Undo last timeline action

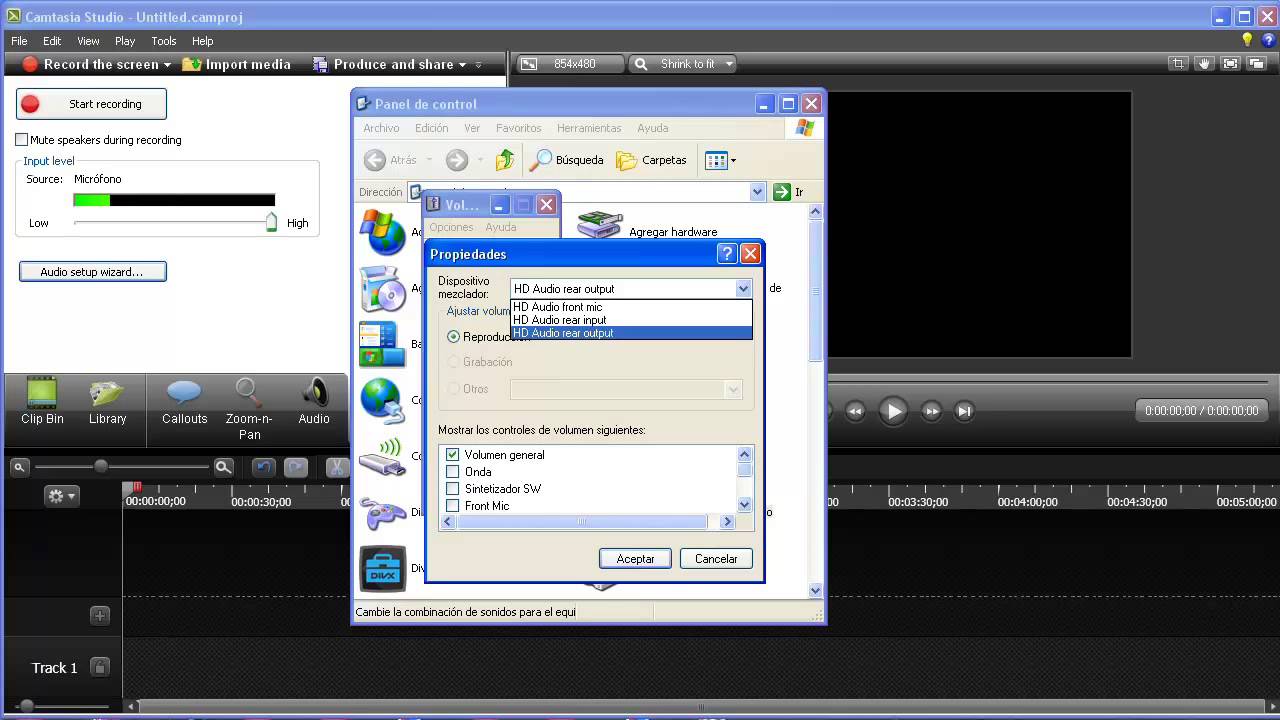pyautogui.click(x=264, y=467)
